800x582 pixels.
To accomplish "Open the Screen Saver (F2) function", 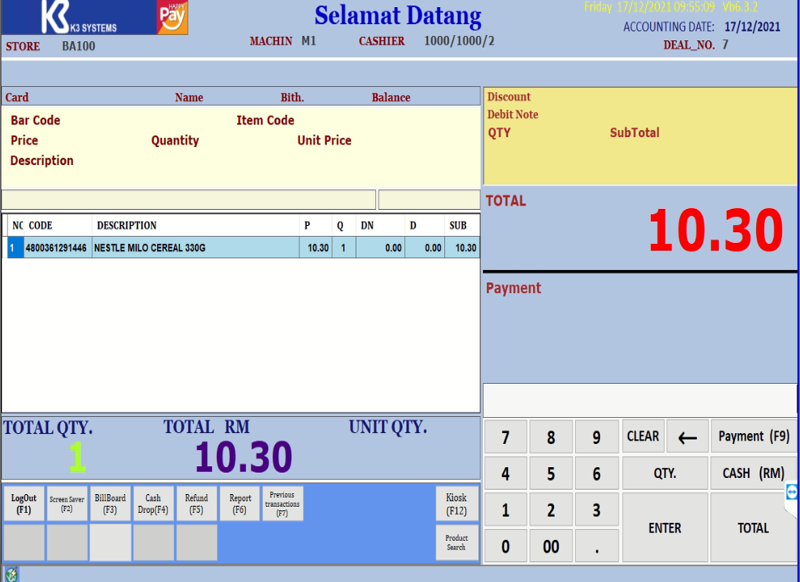I will pos(67,504).
